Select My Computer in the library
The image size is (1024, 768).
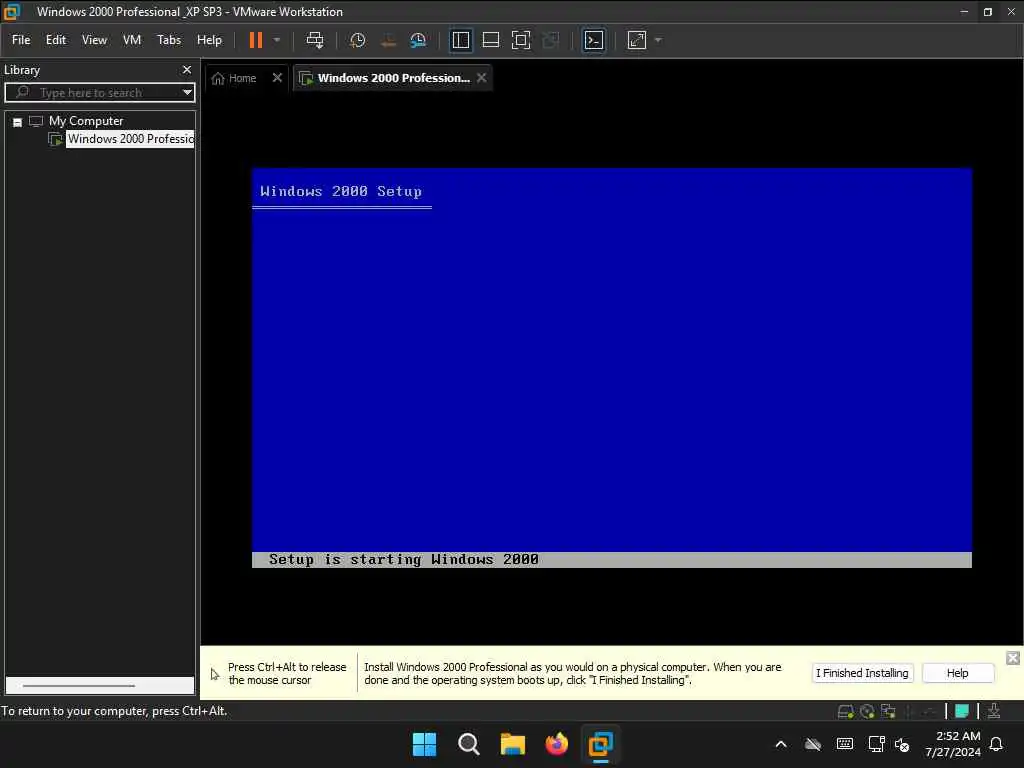(86, 121)
